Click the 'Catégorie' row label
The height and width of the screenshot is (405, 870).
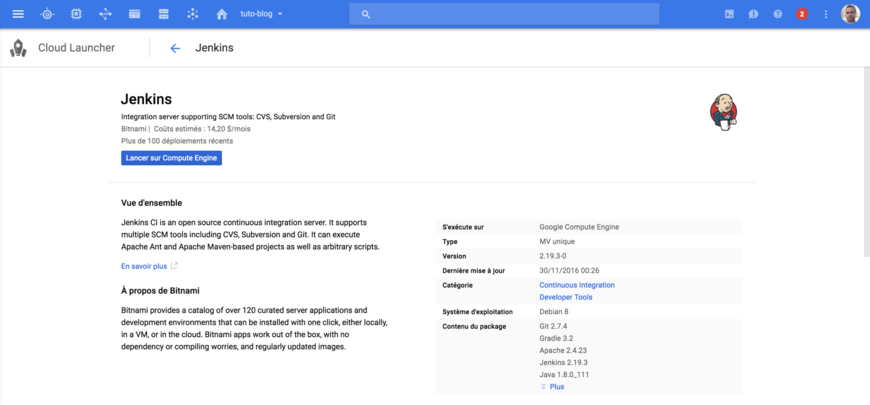pyautogui.click(x=458, y=285)
